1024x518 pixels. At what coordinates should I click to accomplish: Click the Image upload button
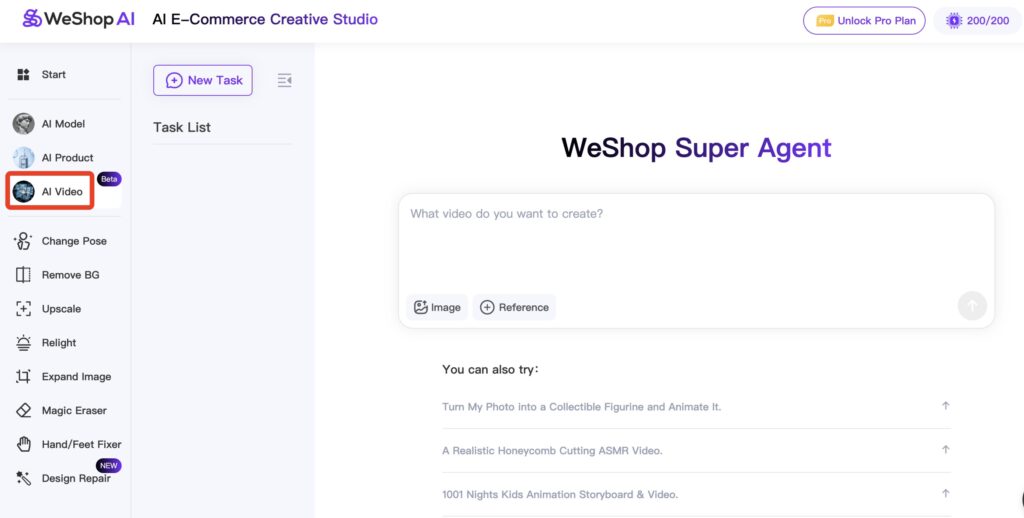[x=437, y=307]
